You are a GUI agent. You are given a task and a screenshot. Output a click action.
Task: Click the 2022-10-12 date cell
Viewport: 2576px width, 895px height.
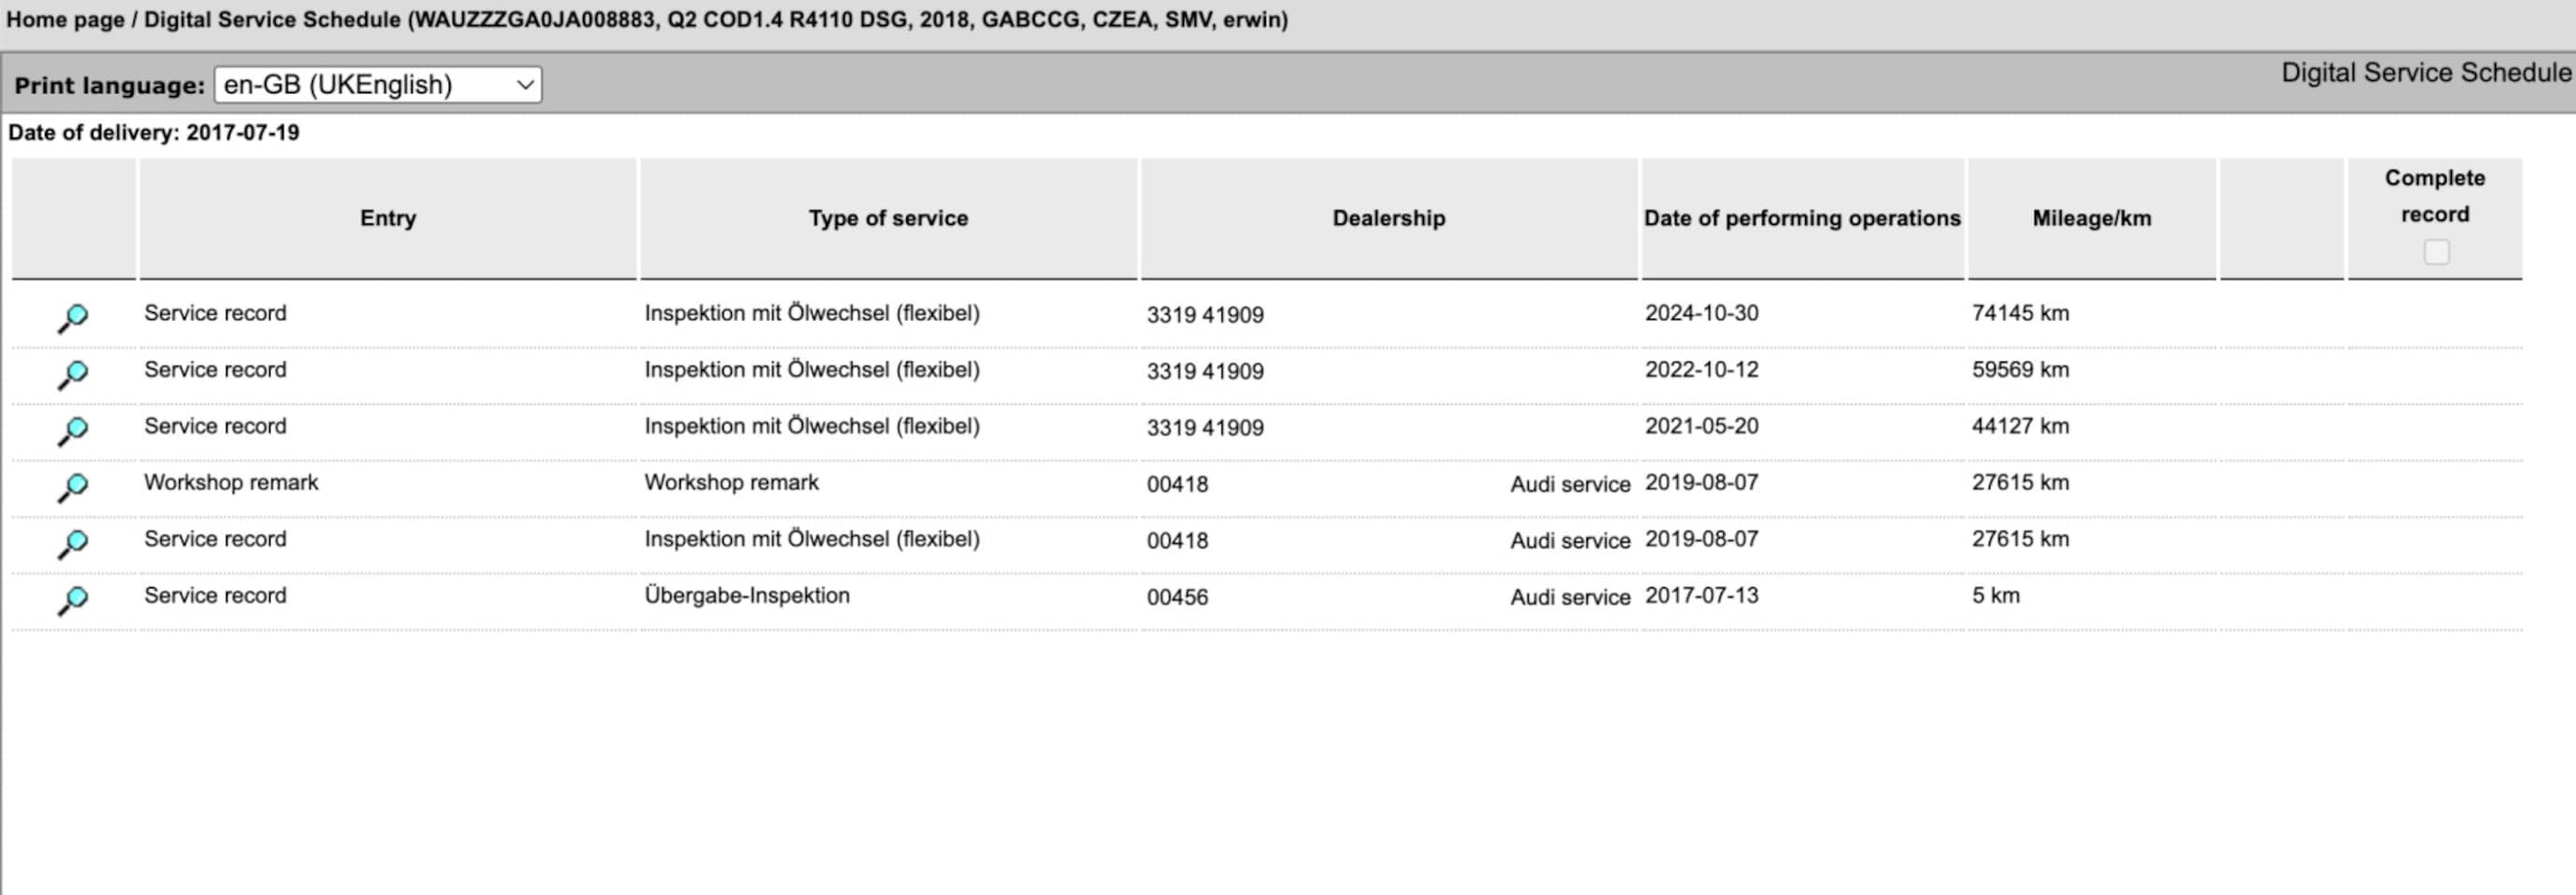1701,370
